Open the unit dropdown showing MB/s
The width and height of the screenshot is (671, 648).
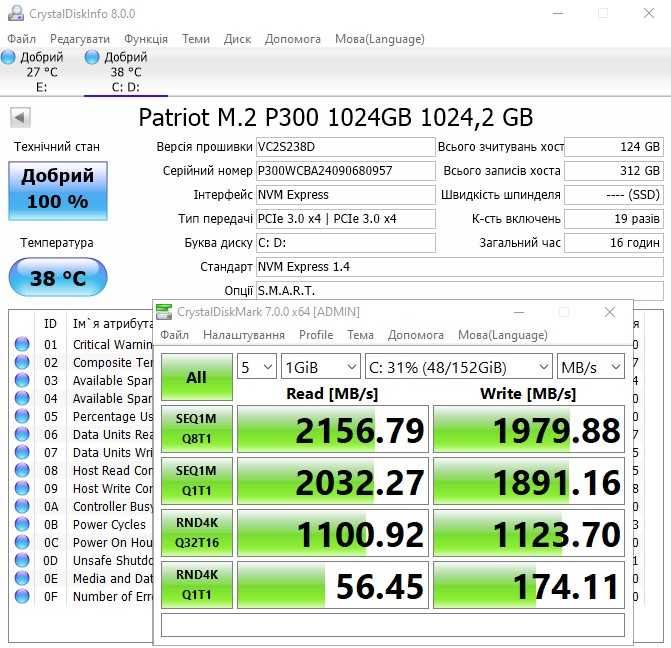591,367
